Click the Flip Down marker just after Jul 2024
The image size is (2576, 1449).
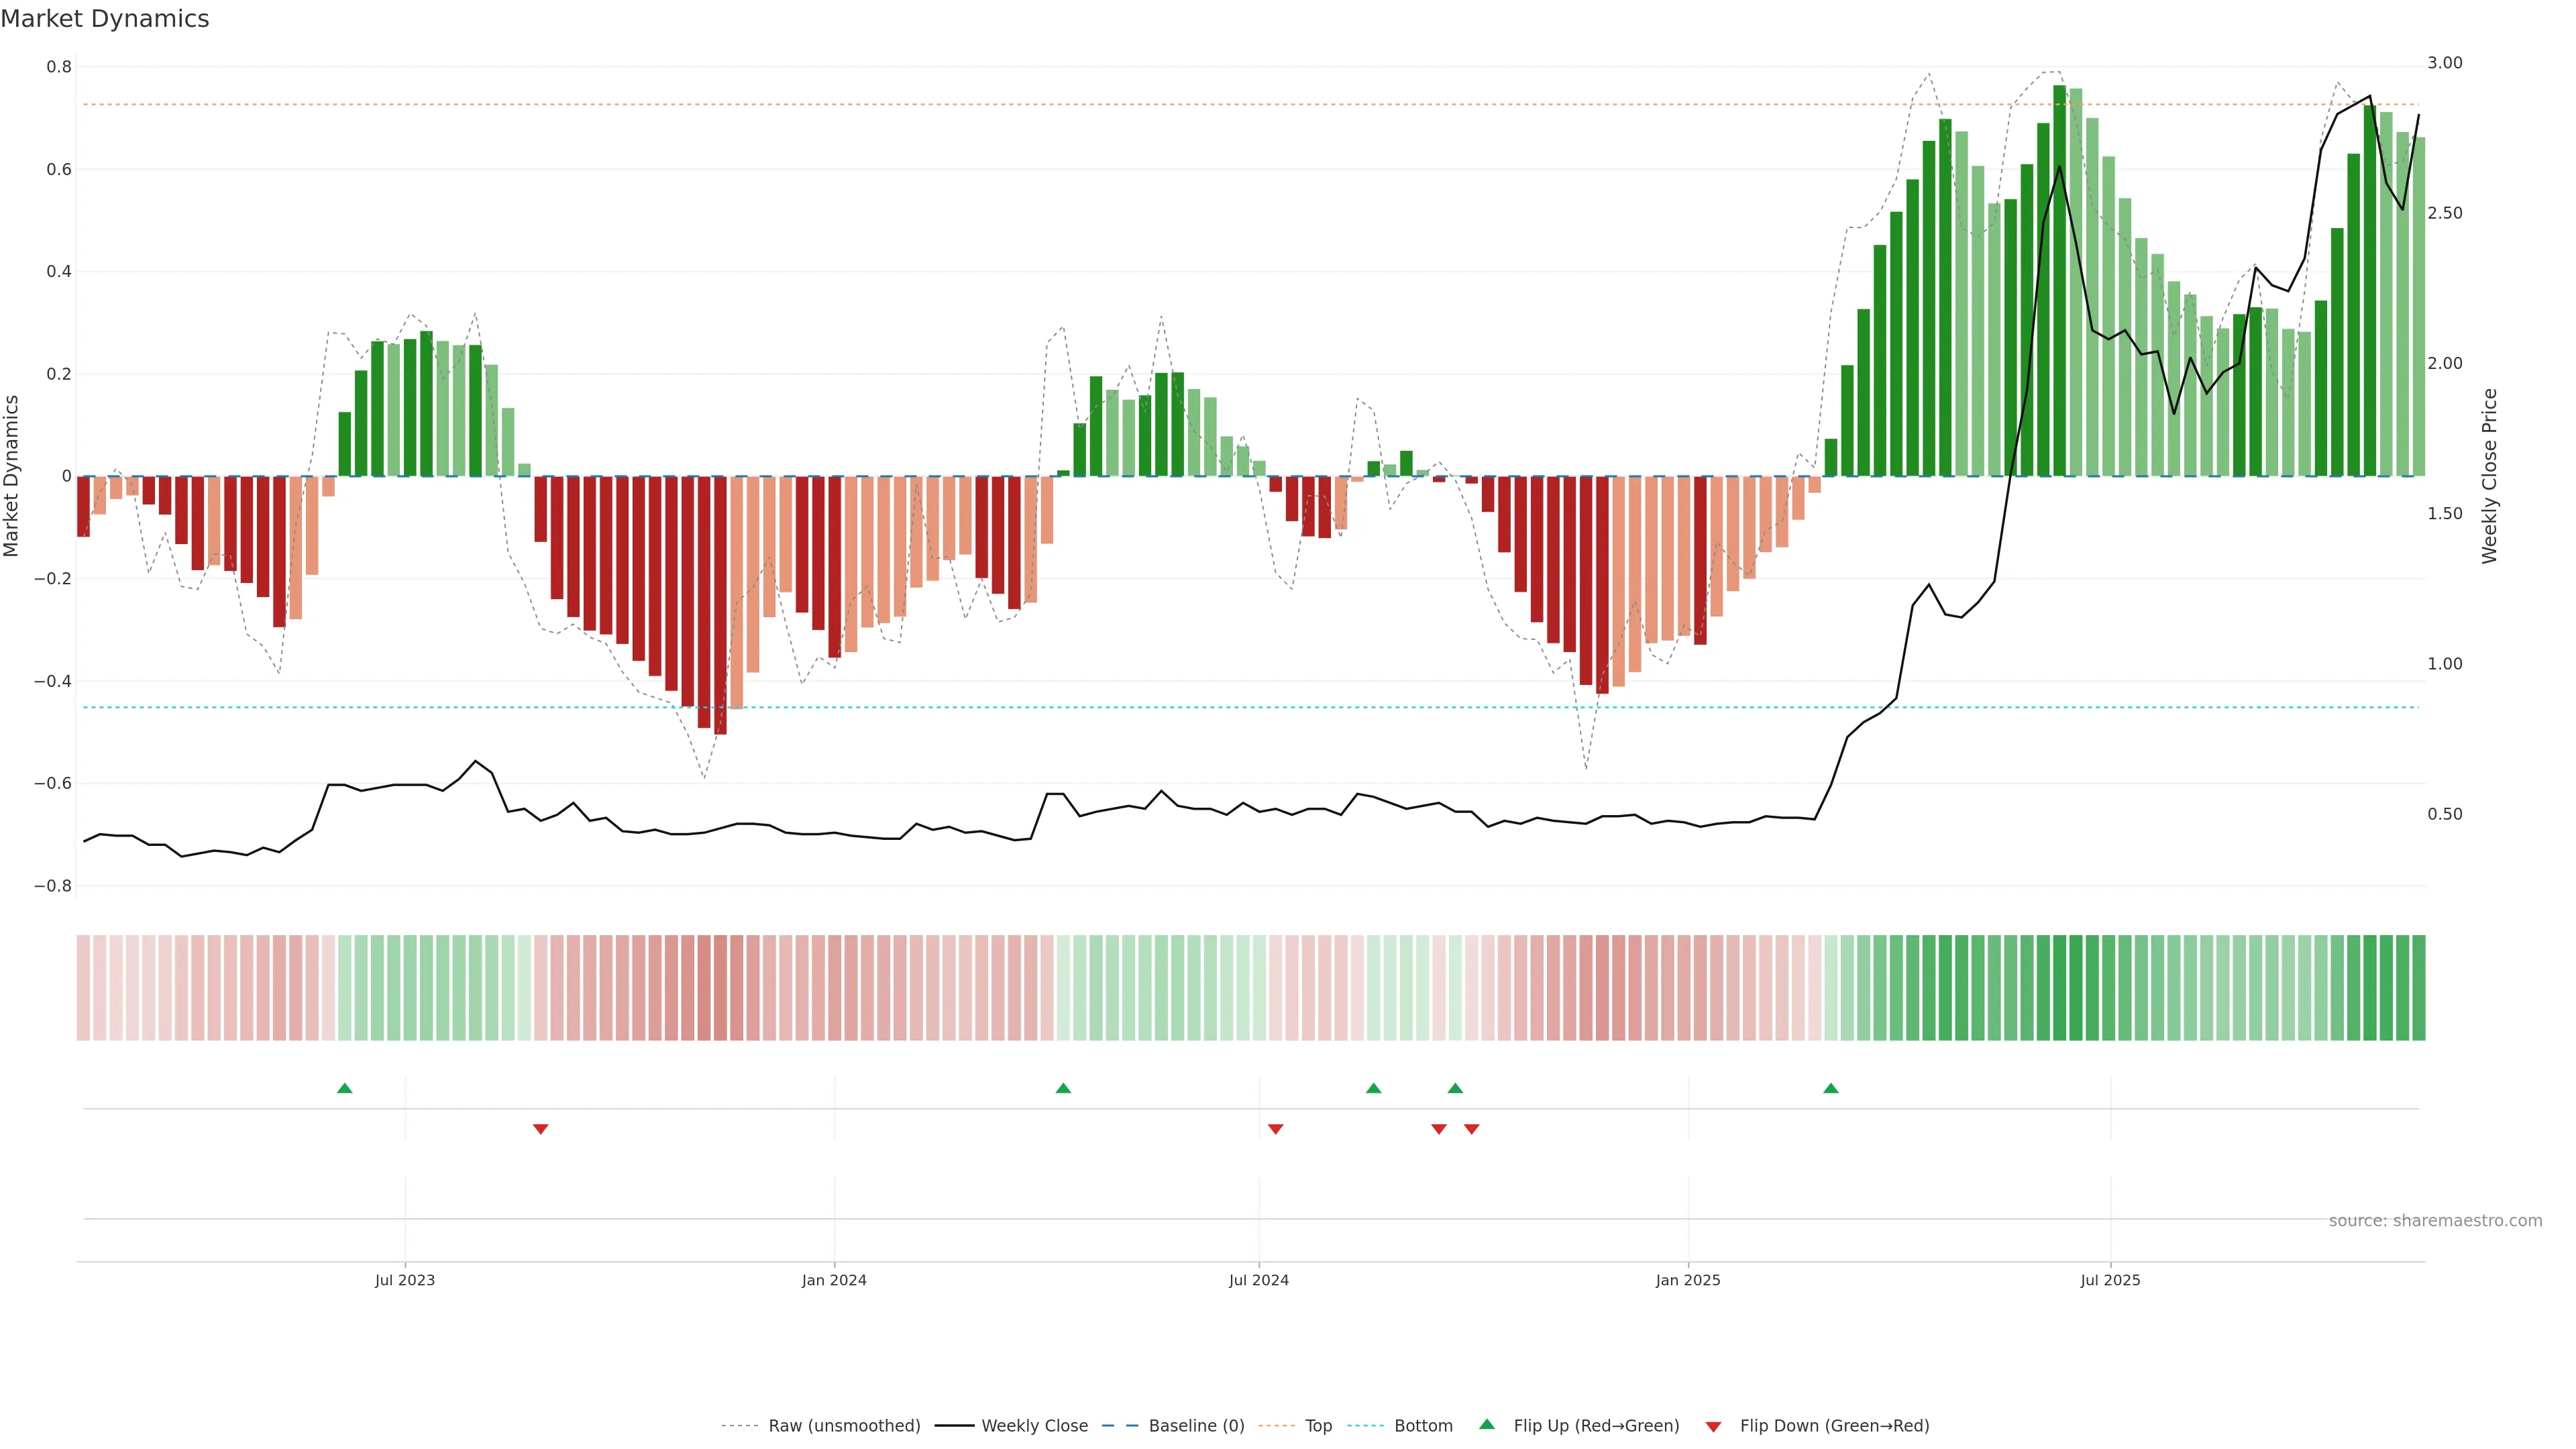pos(1276,1129)
